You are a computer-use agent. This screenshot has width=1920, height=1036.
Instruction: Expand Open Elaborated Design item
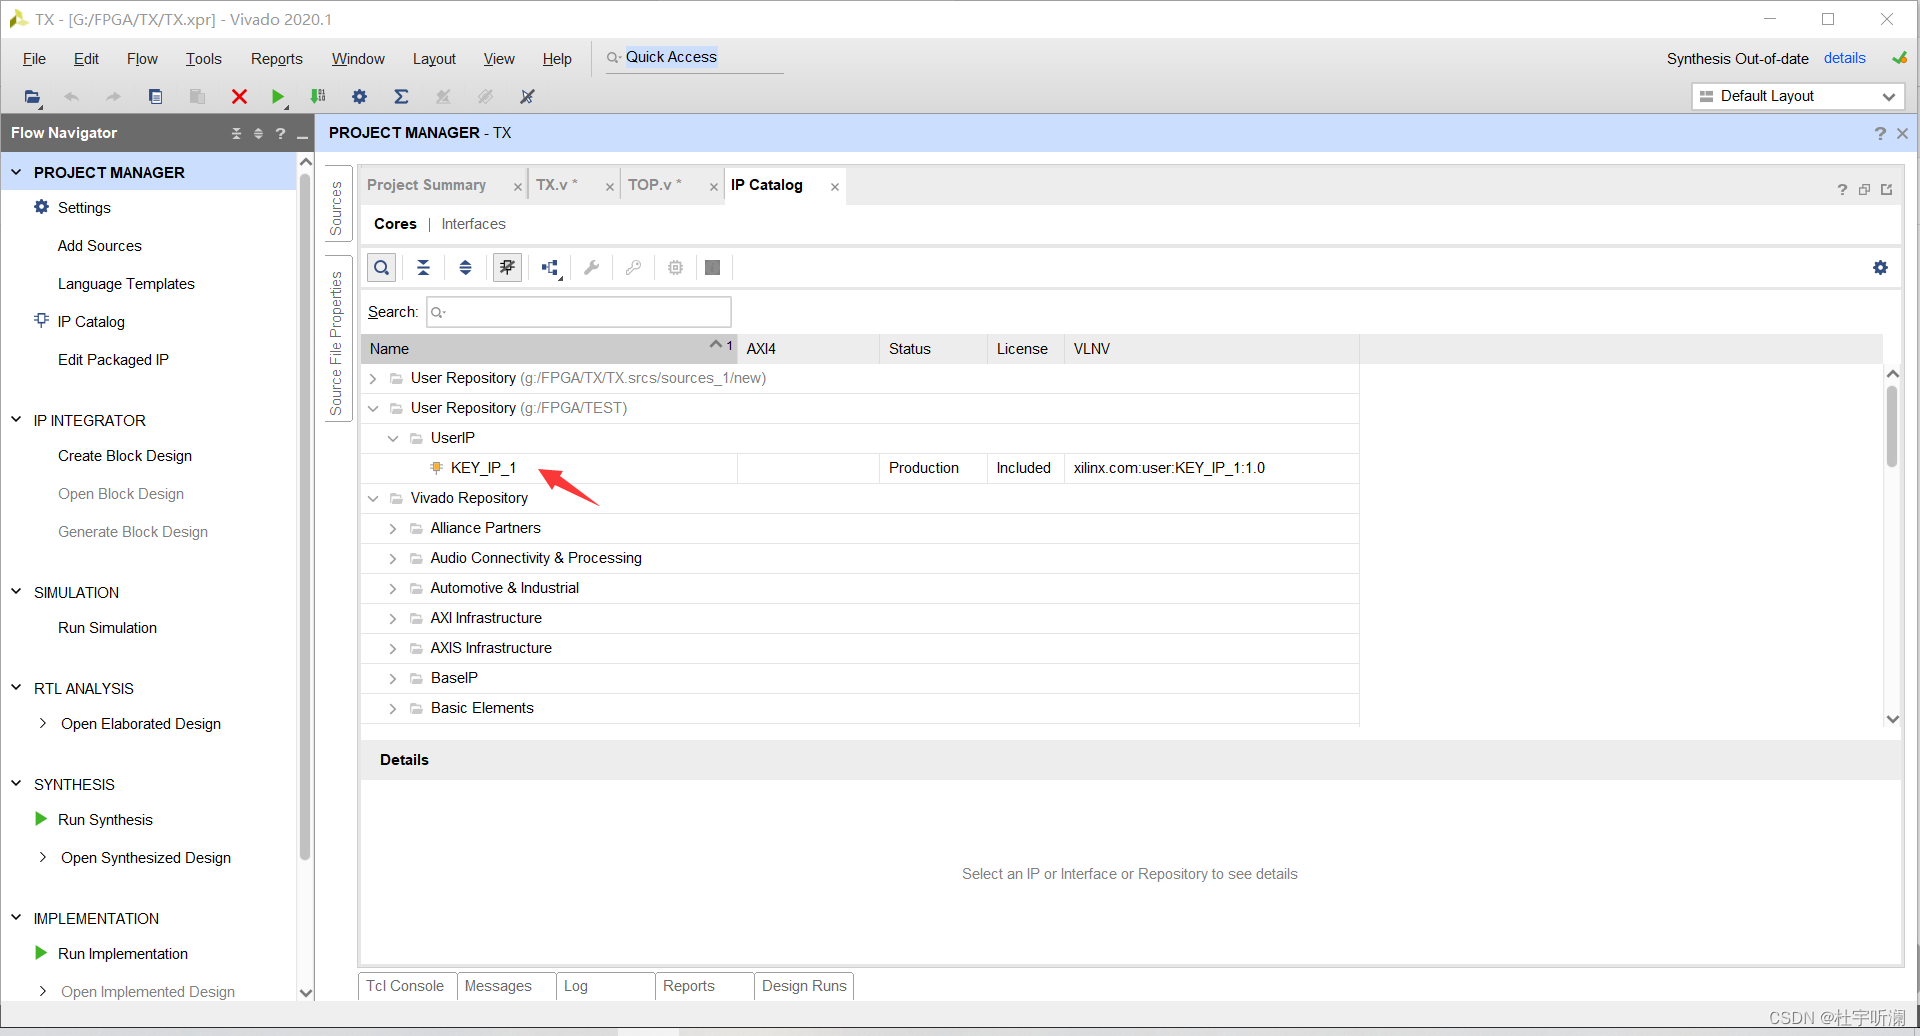(x=42, y=723)
